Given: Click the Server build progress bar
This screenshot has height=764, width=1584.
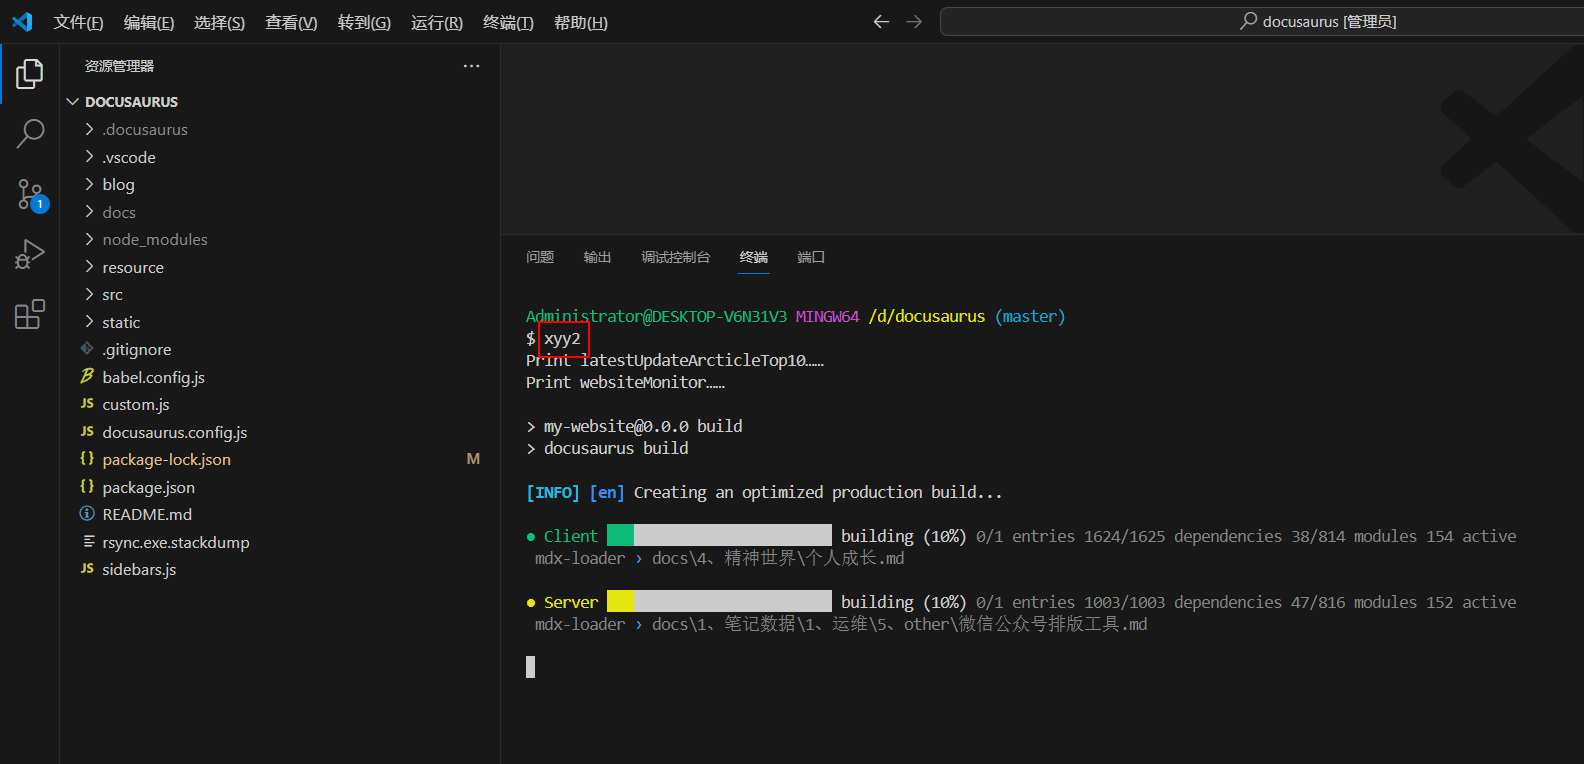Looking at the screenshot, I should click(719, 601).
